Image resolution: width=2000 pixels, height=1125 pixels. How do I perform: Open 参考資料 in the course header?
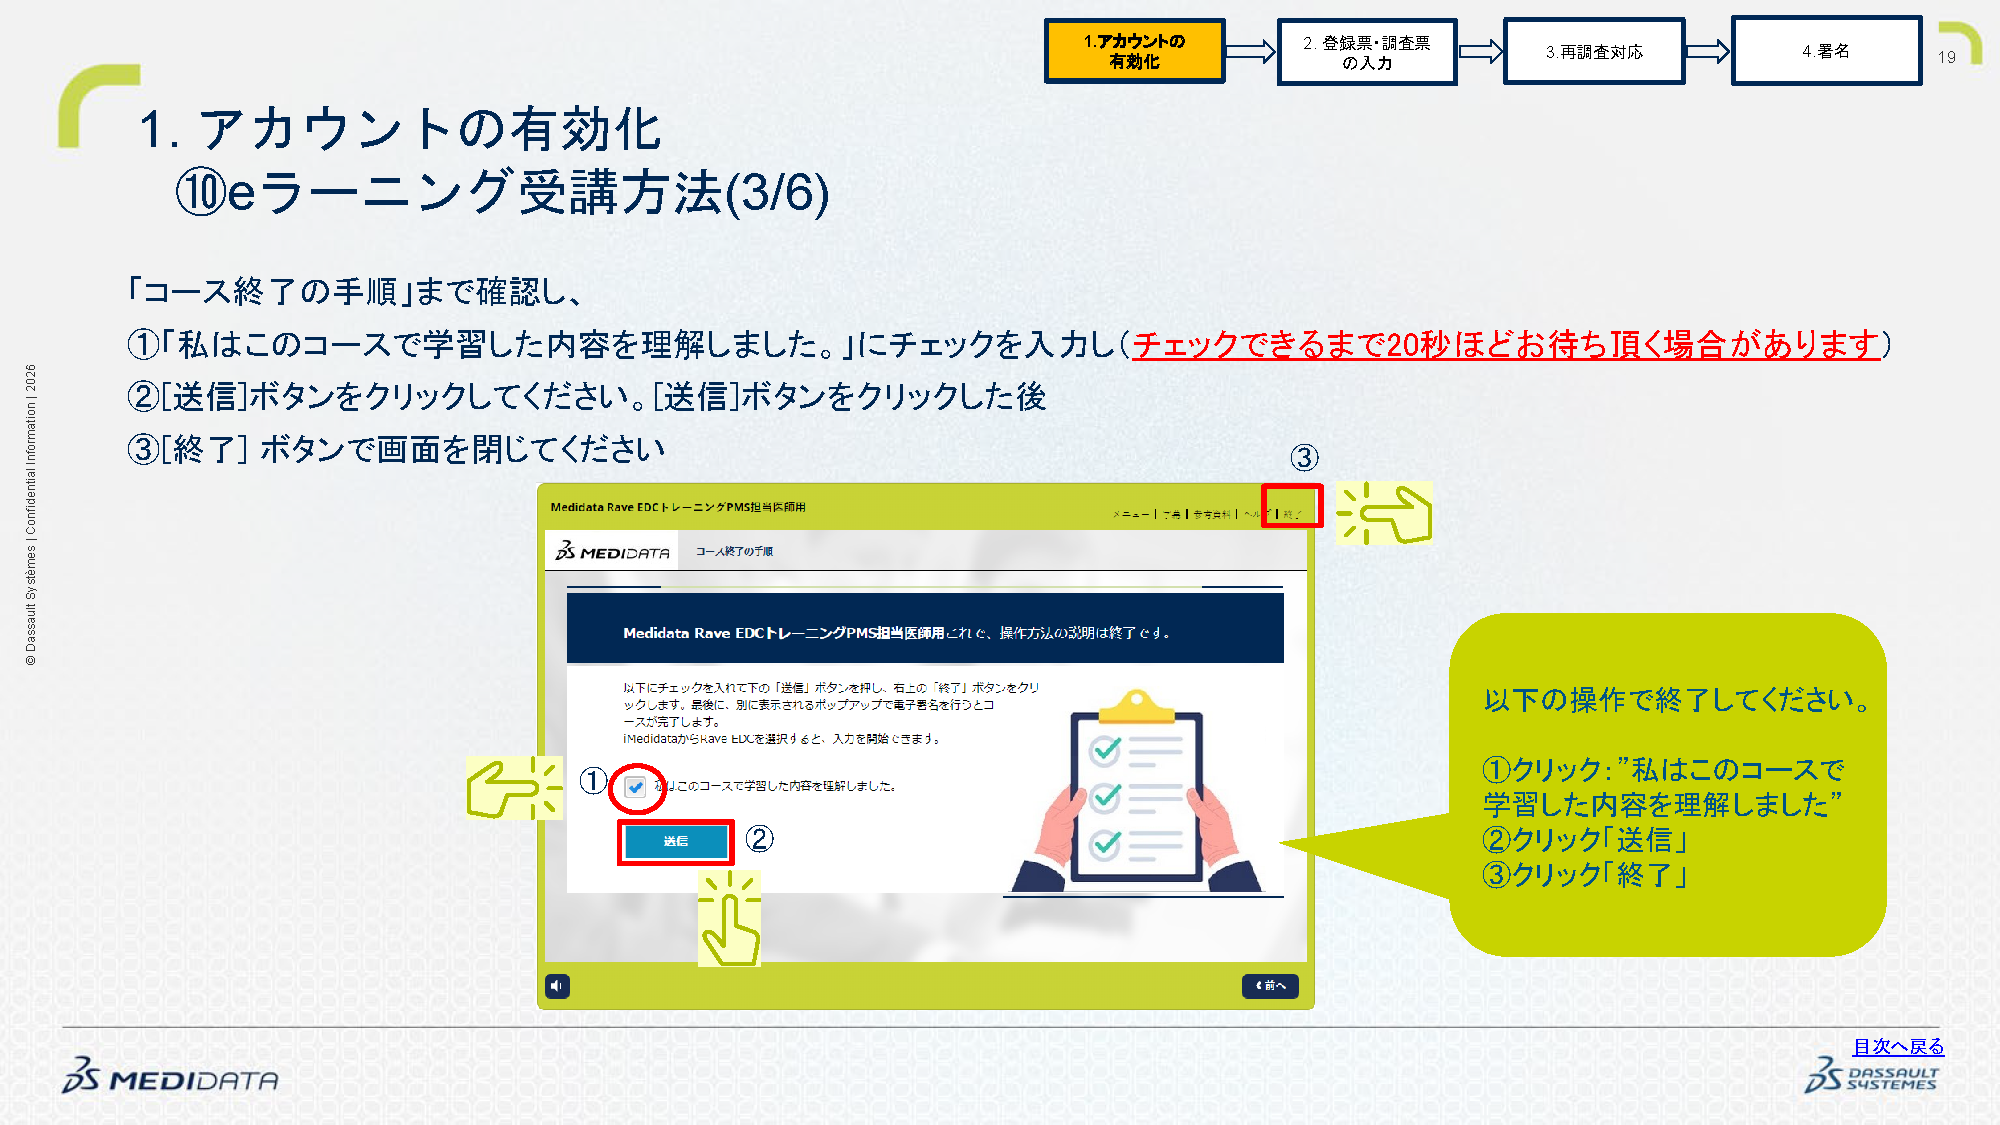[x=1211, y=514]
